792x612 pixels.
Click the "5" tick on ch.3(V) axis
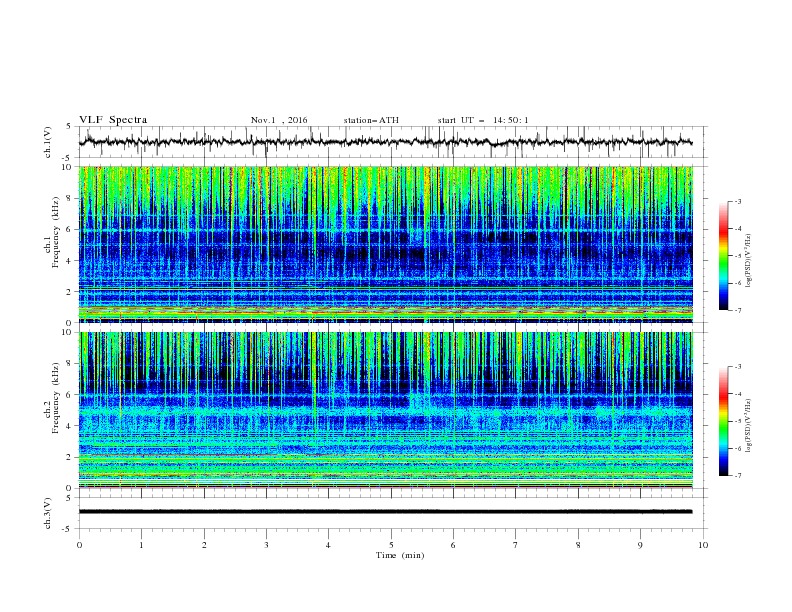tap(69, 498)
